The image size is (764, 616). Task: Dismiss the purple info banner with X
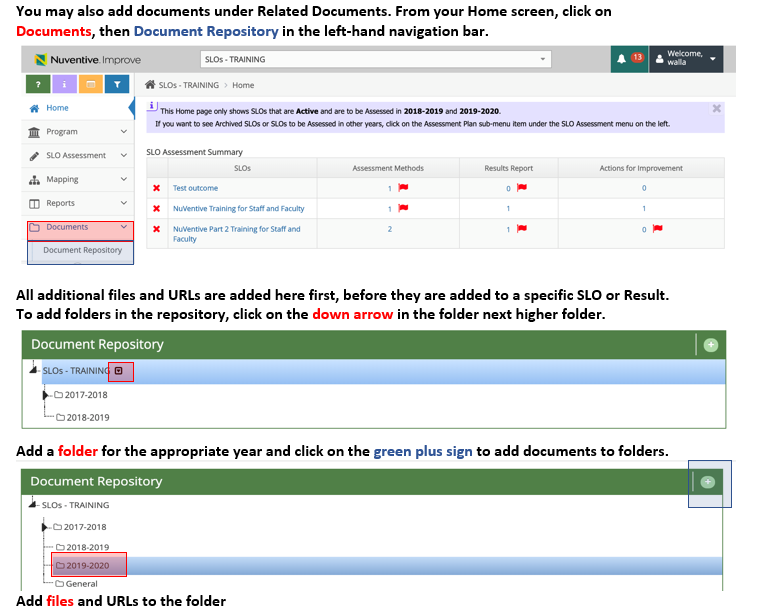(x=716, y=108)
